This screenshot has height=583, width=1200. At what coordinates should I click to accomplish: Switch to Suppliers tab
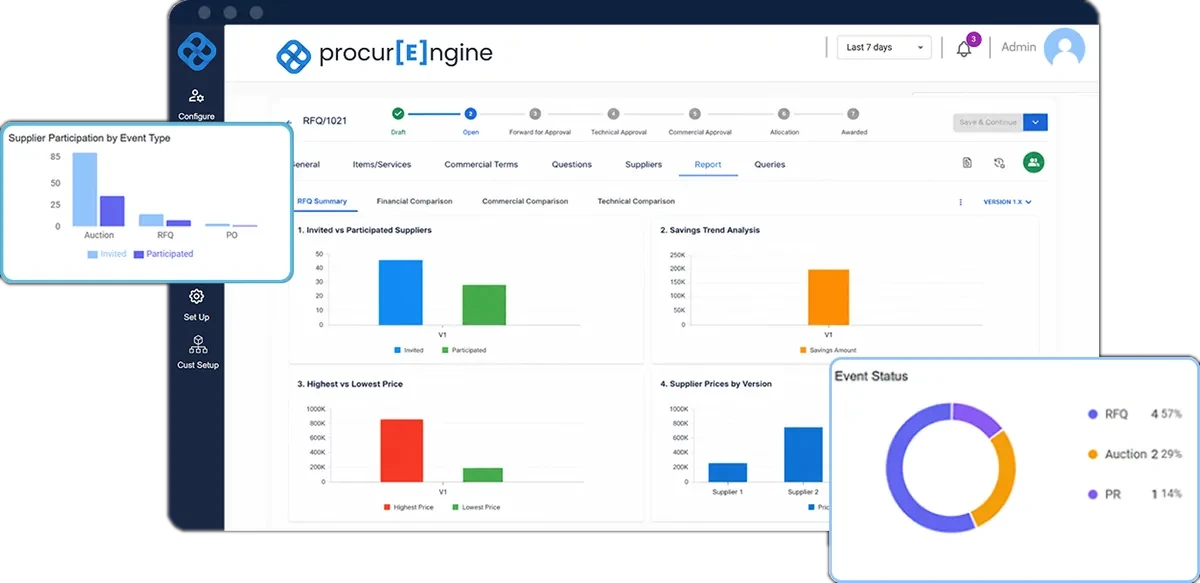643,164
